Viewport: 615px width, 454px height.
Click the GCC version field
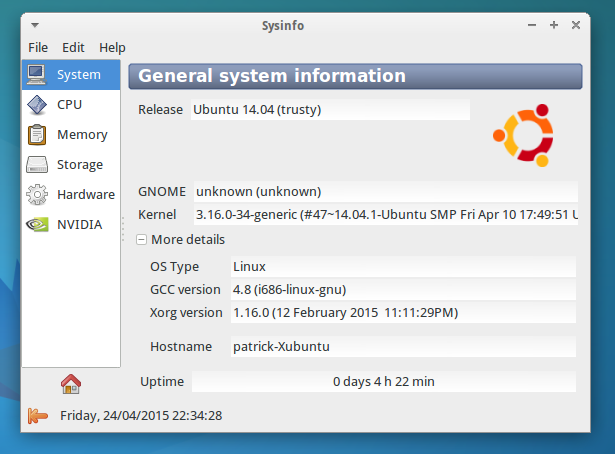(x=403, y=290)
